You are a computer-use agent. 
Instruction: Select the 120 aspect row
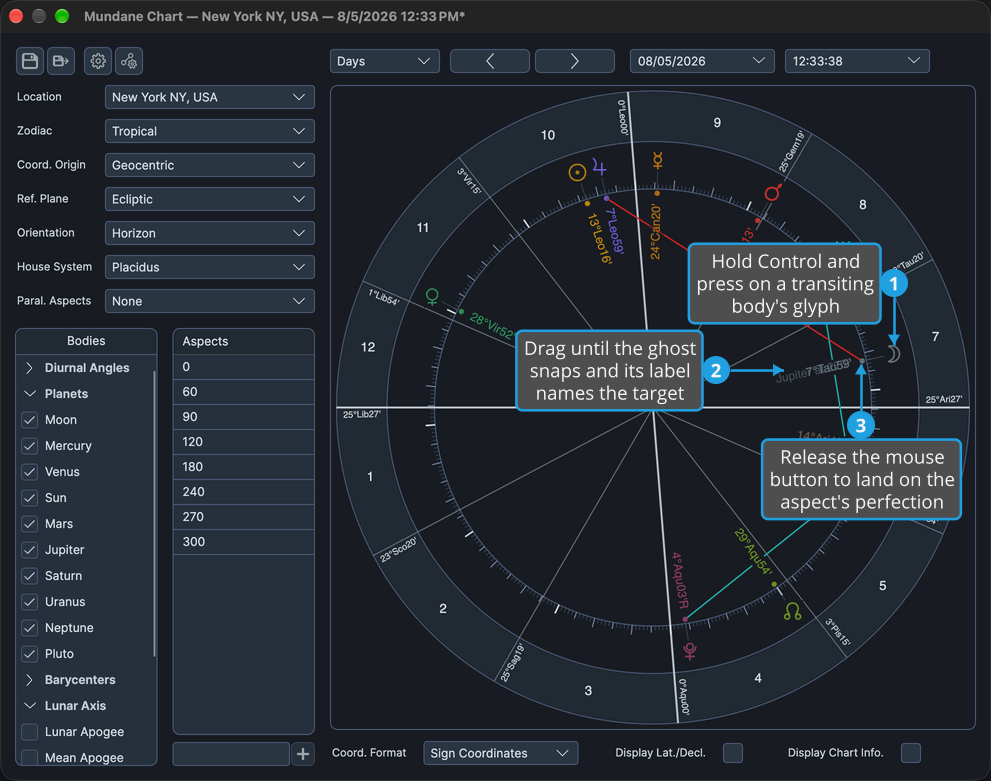tap(243, 442)
